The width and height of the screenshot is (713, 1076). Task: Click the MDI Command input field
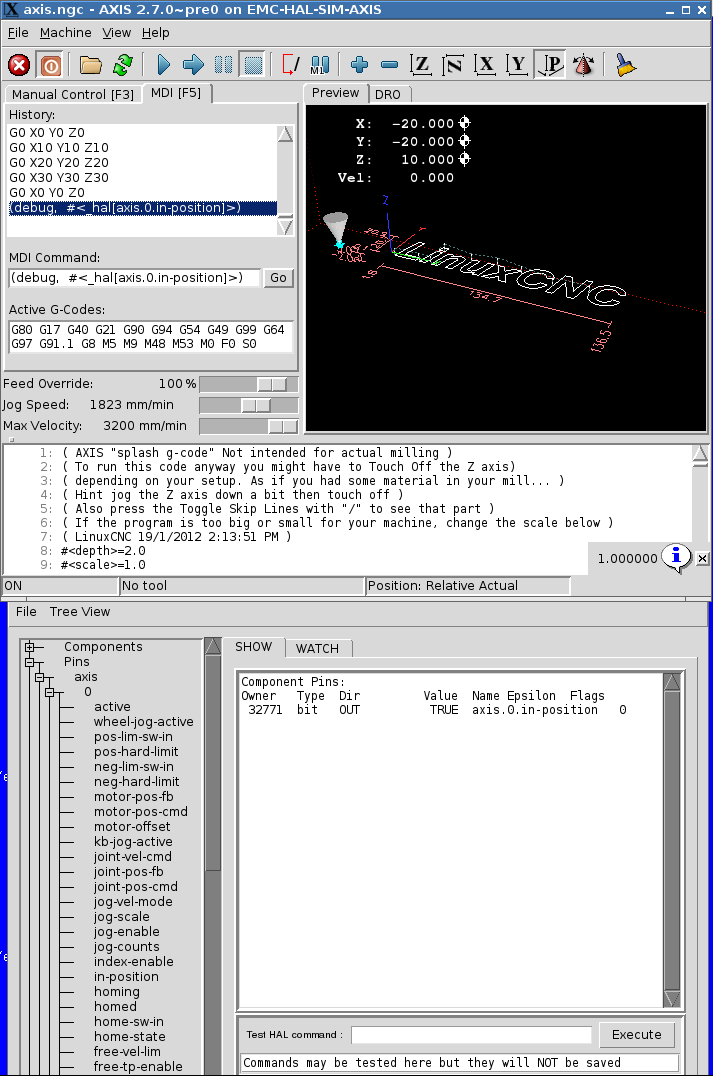click(135, 278)
